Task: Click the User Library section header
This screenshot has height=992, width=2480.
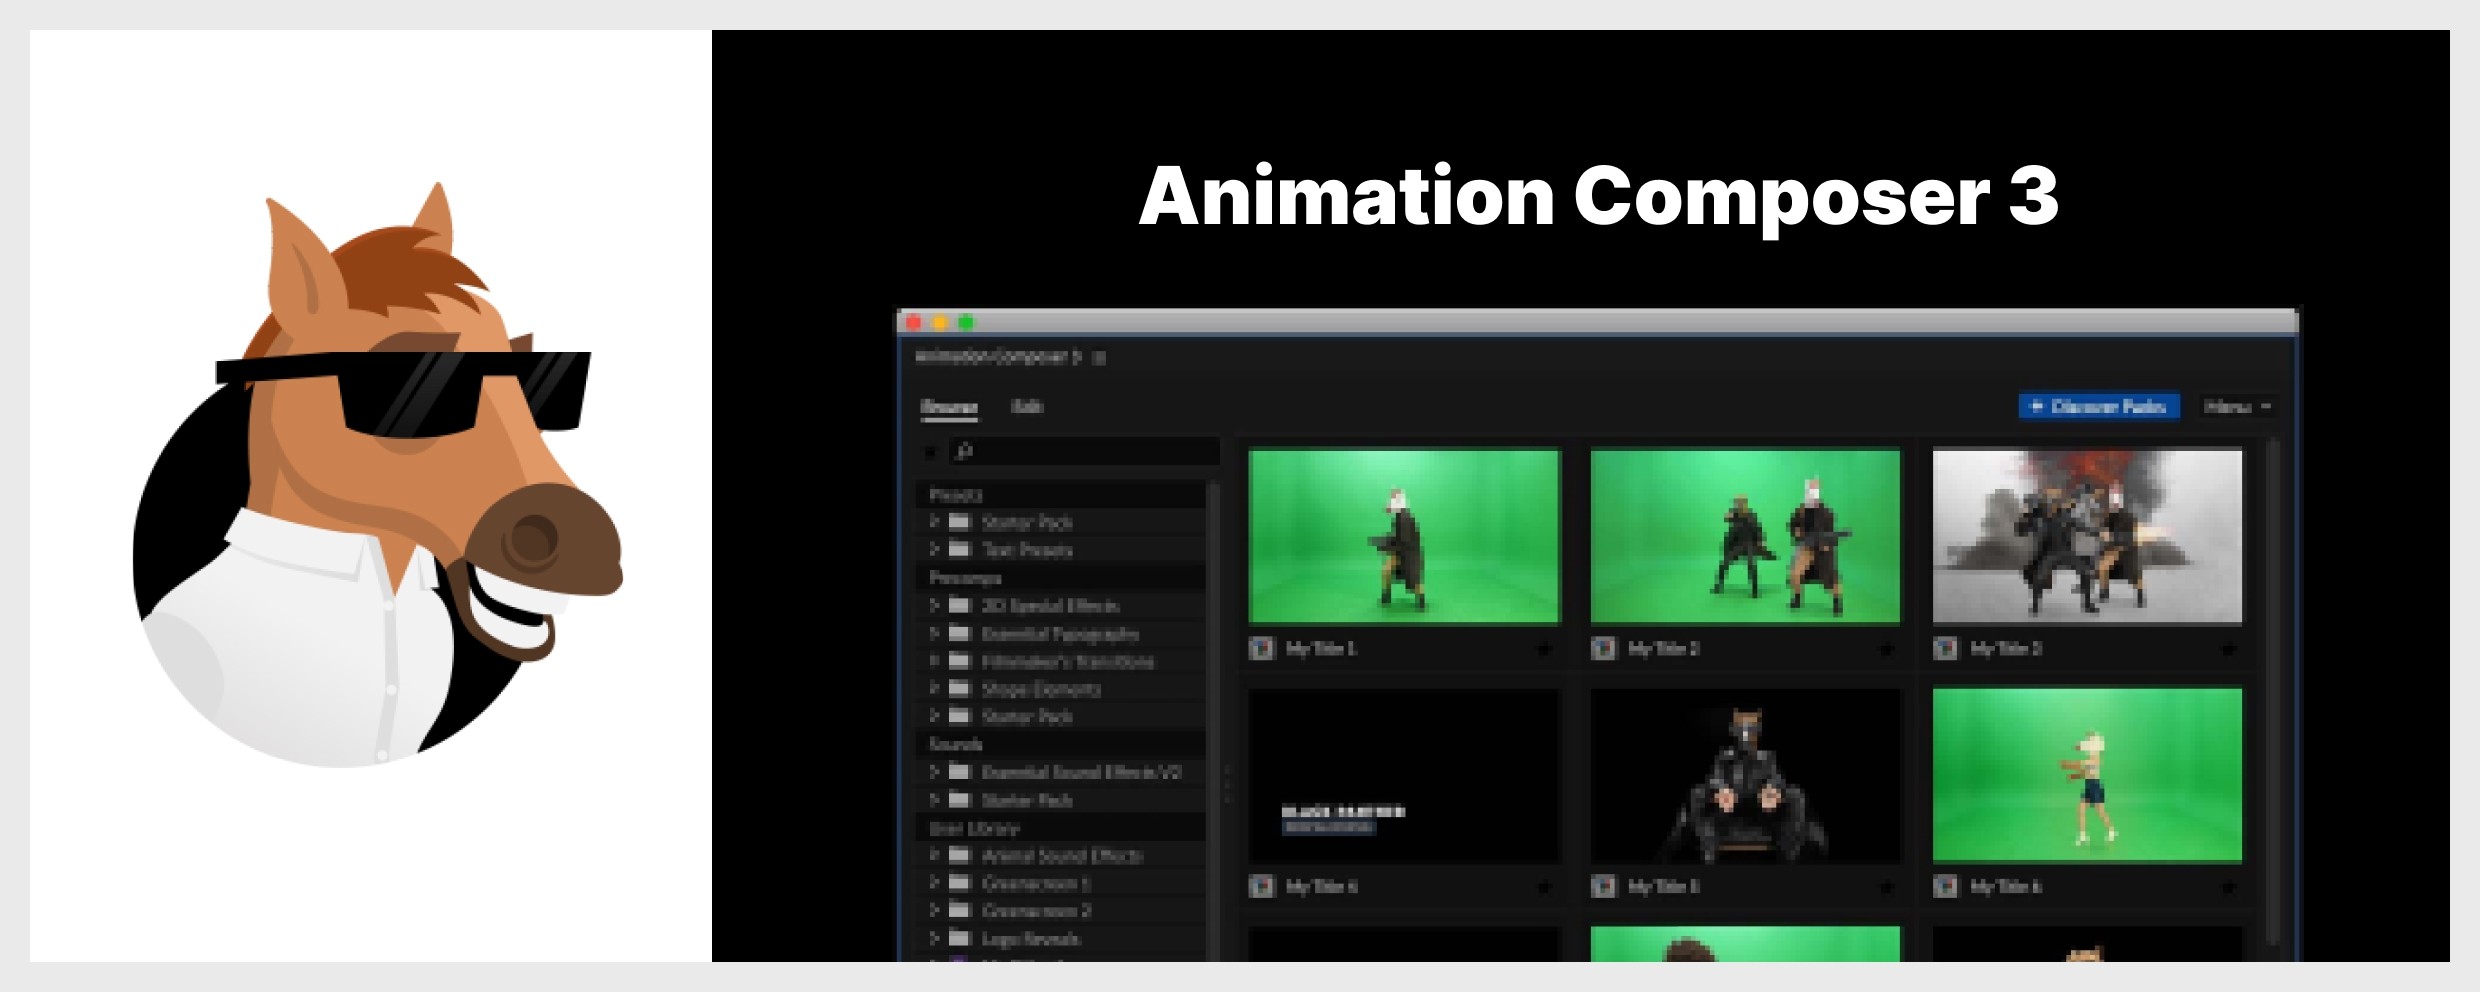Action: point(1060,828)
